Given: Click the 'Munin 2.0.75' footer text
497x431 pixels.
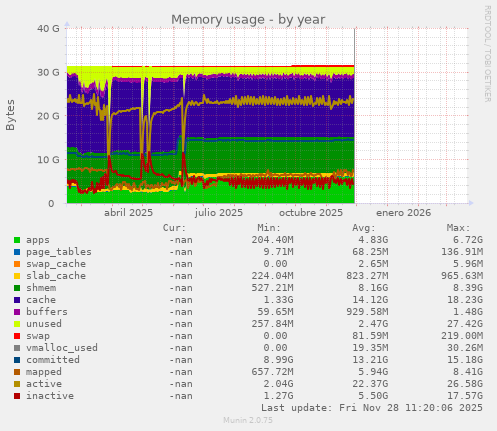Looking at the screenshot, I should pos(248,420).
